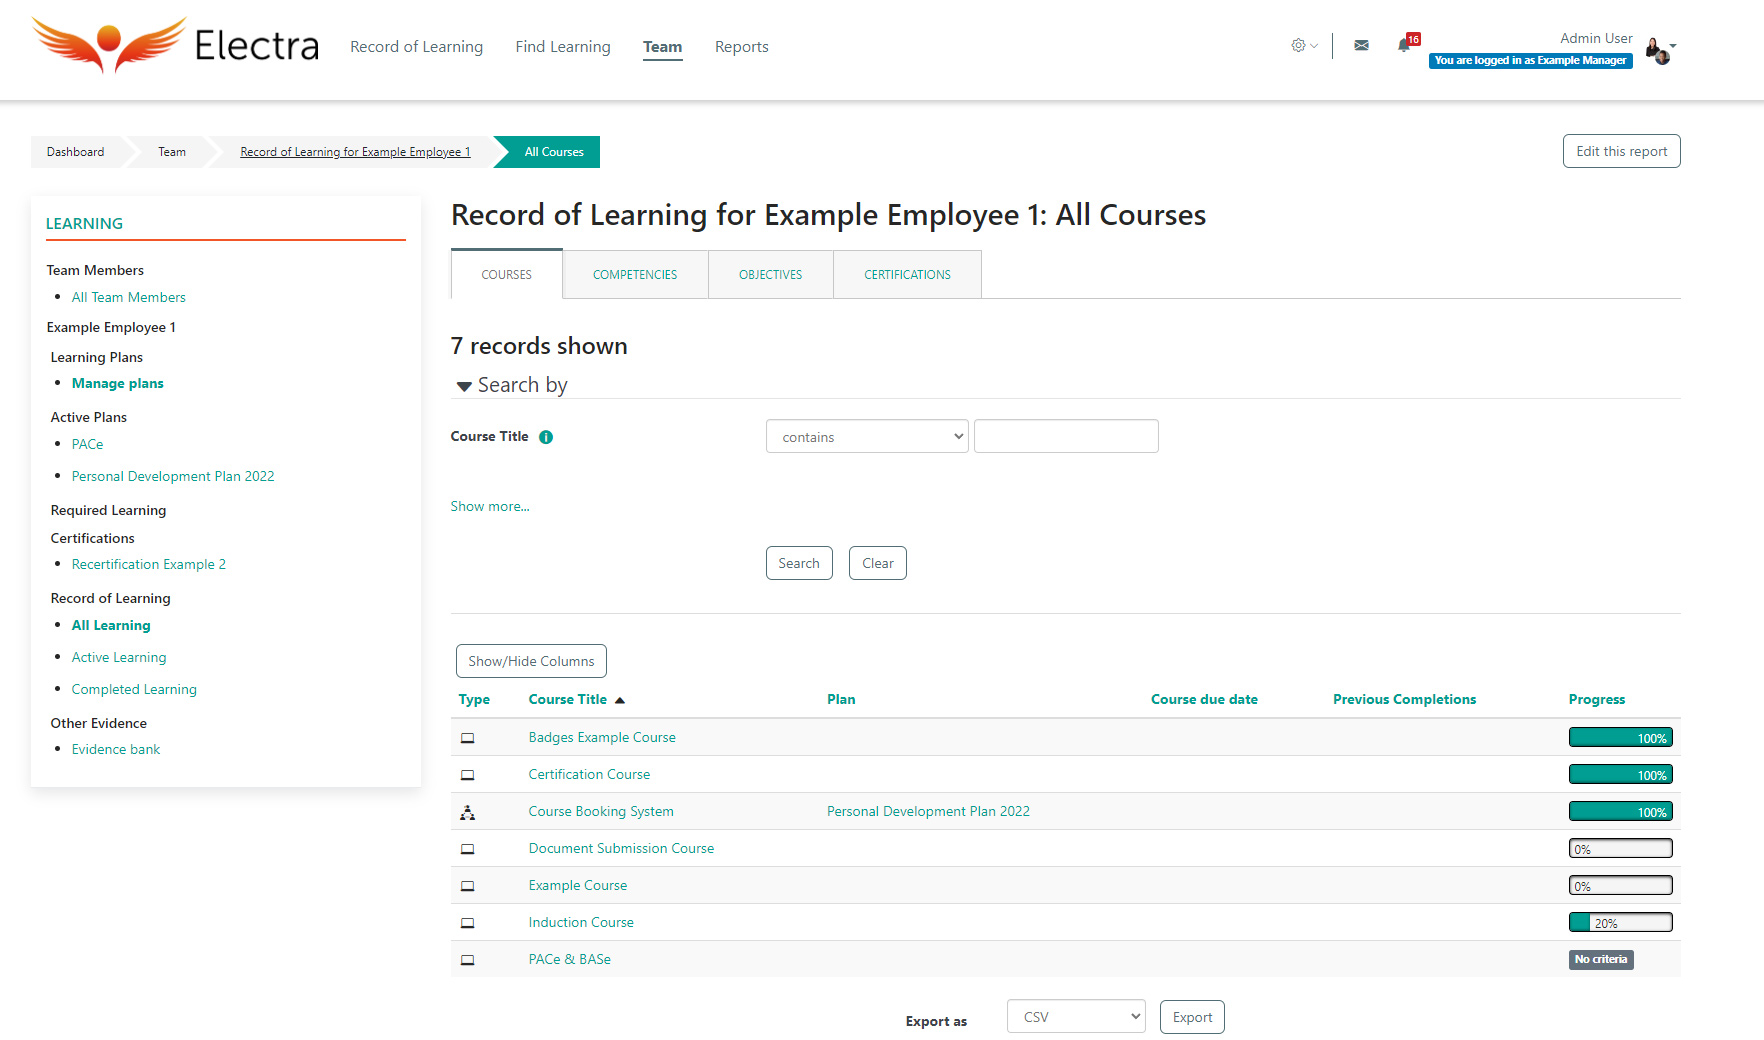Open the messages envelope icon
The width and height of the screenshot is (1764, 1040).
[1361, 45]
